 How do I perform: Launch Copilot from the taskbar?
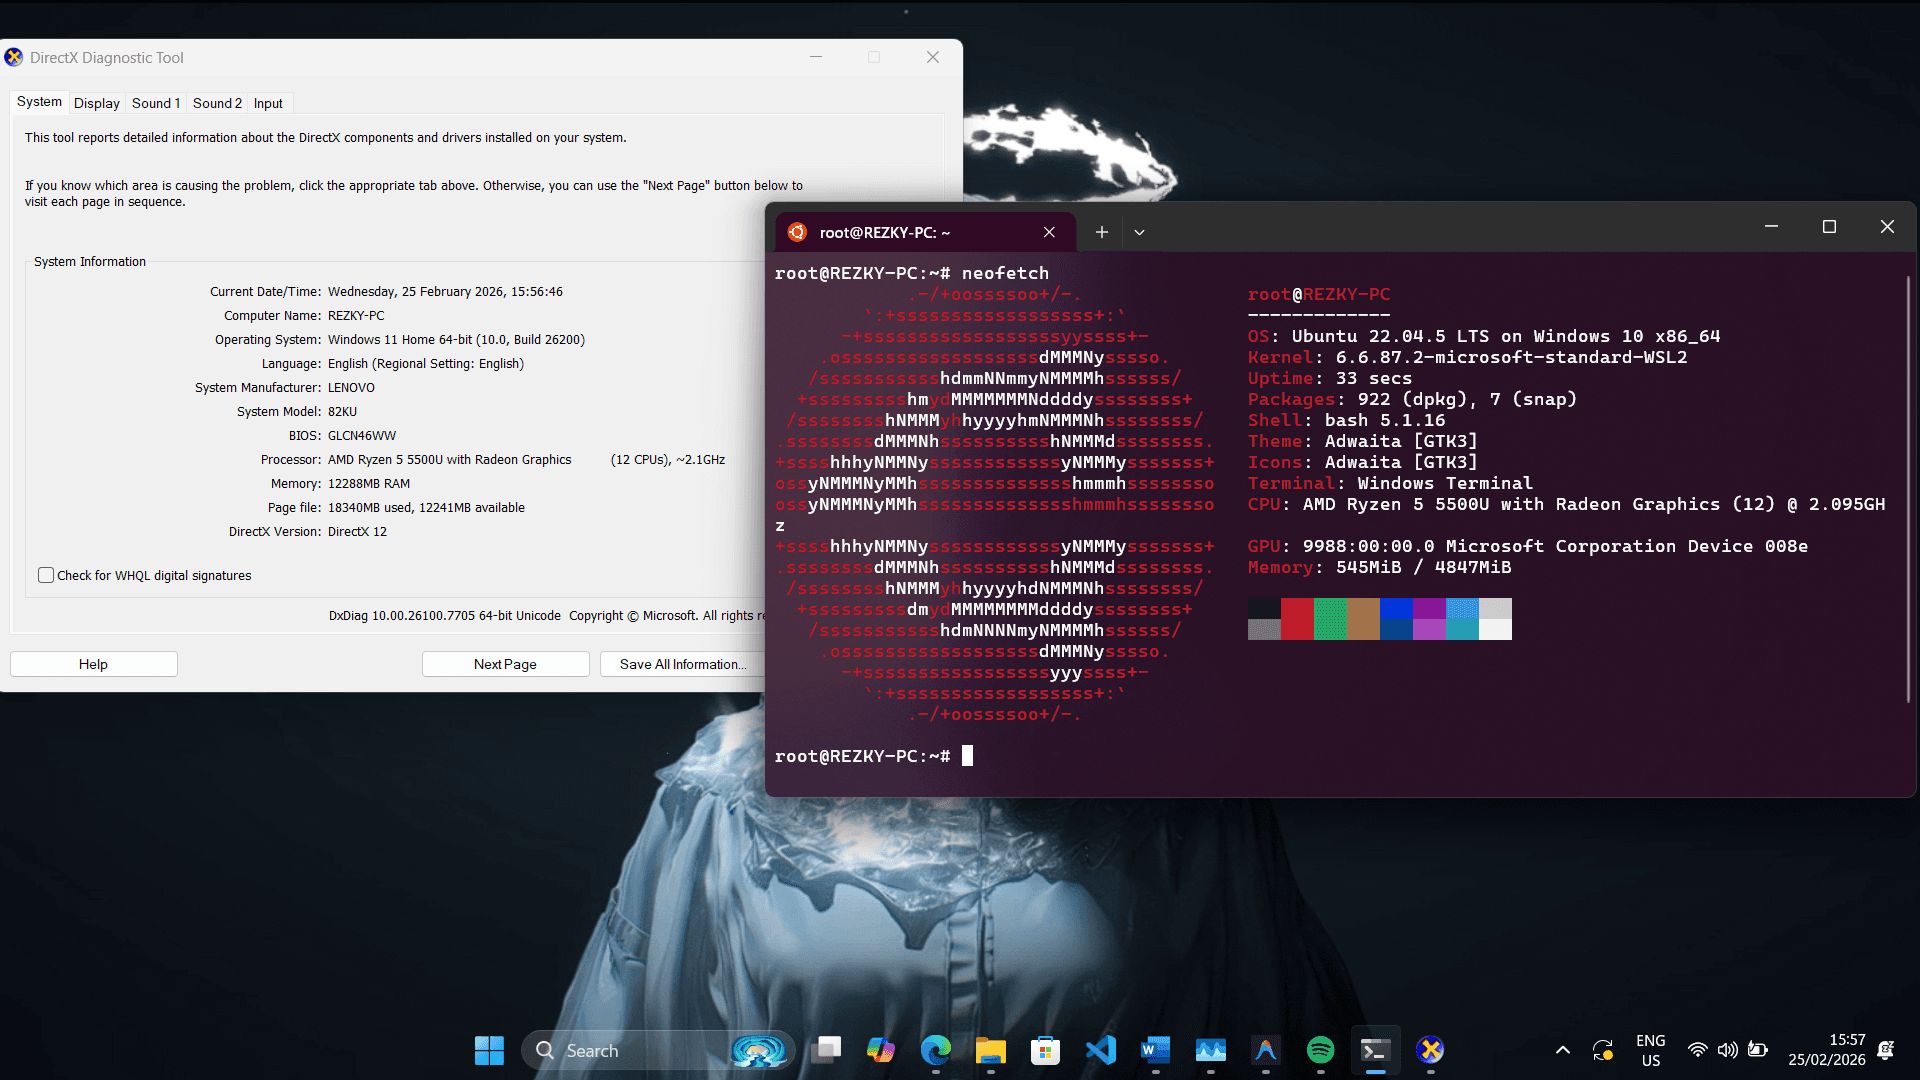(881, 1050)
